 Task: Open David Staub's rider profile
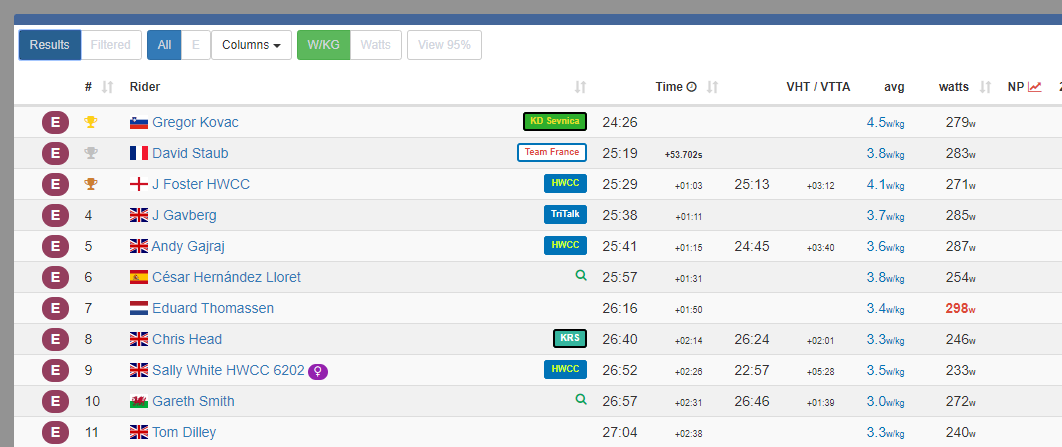click(190, 153)
